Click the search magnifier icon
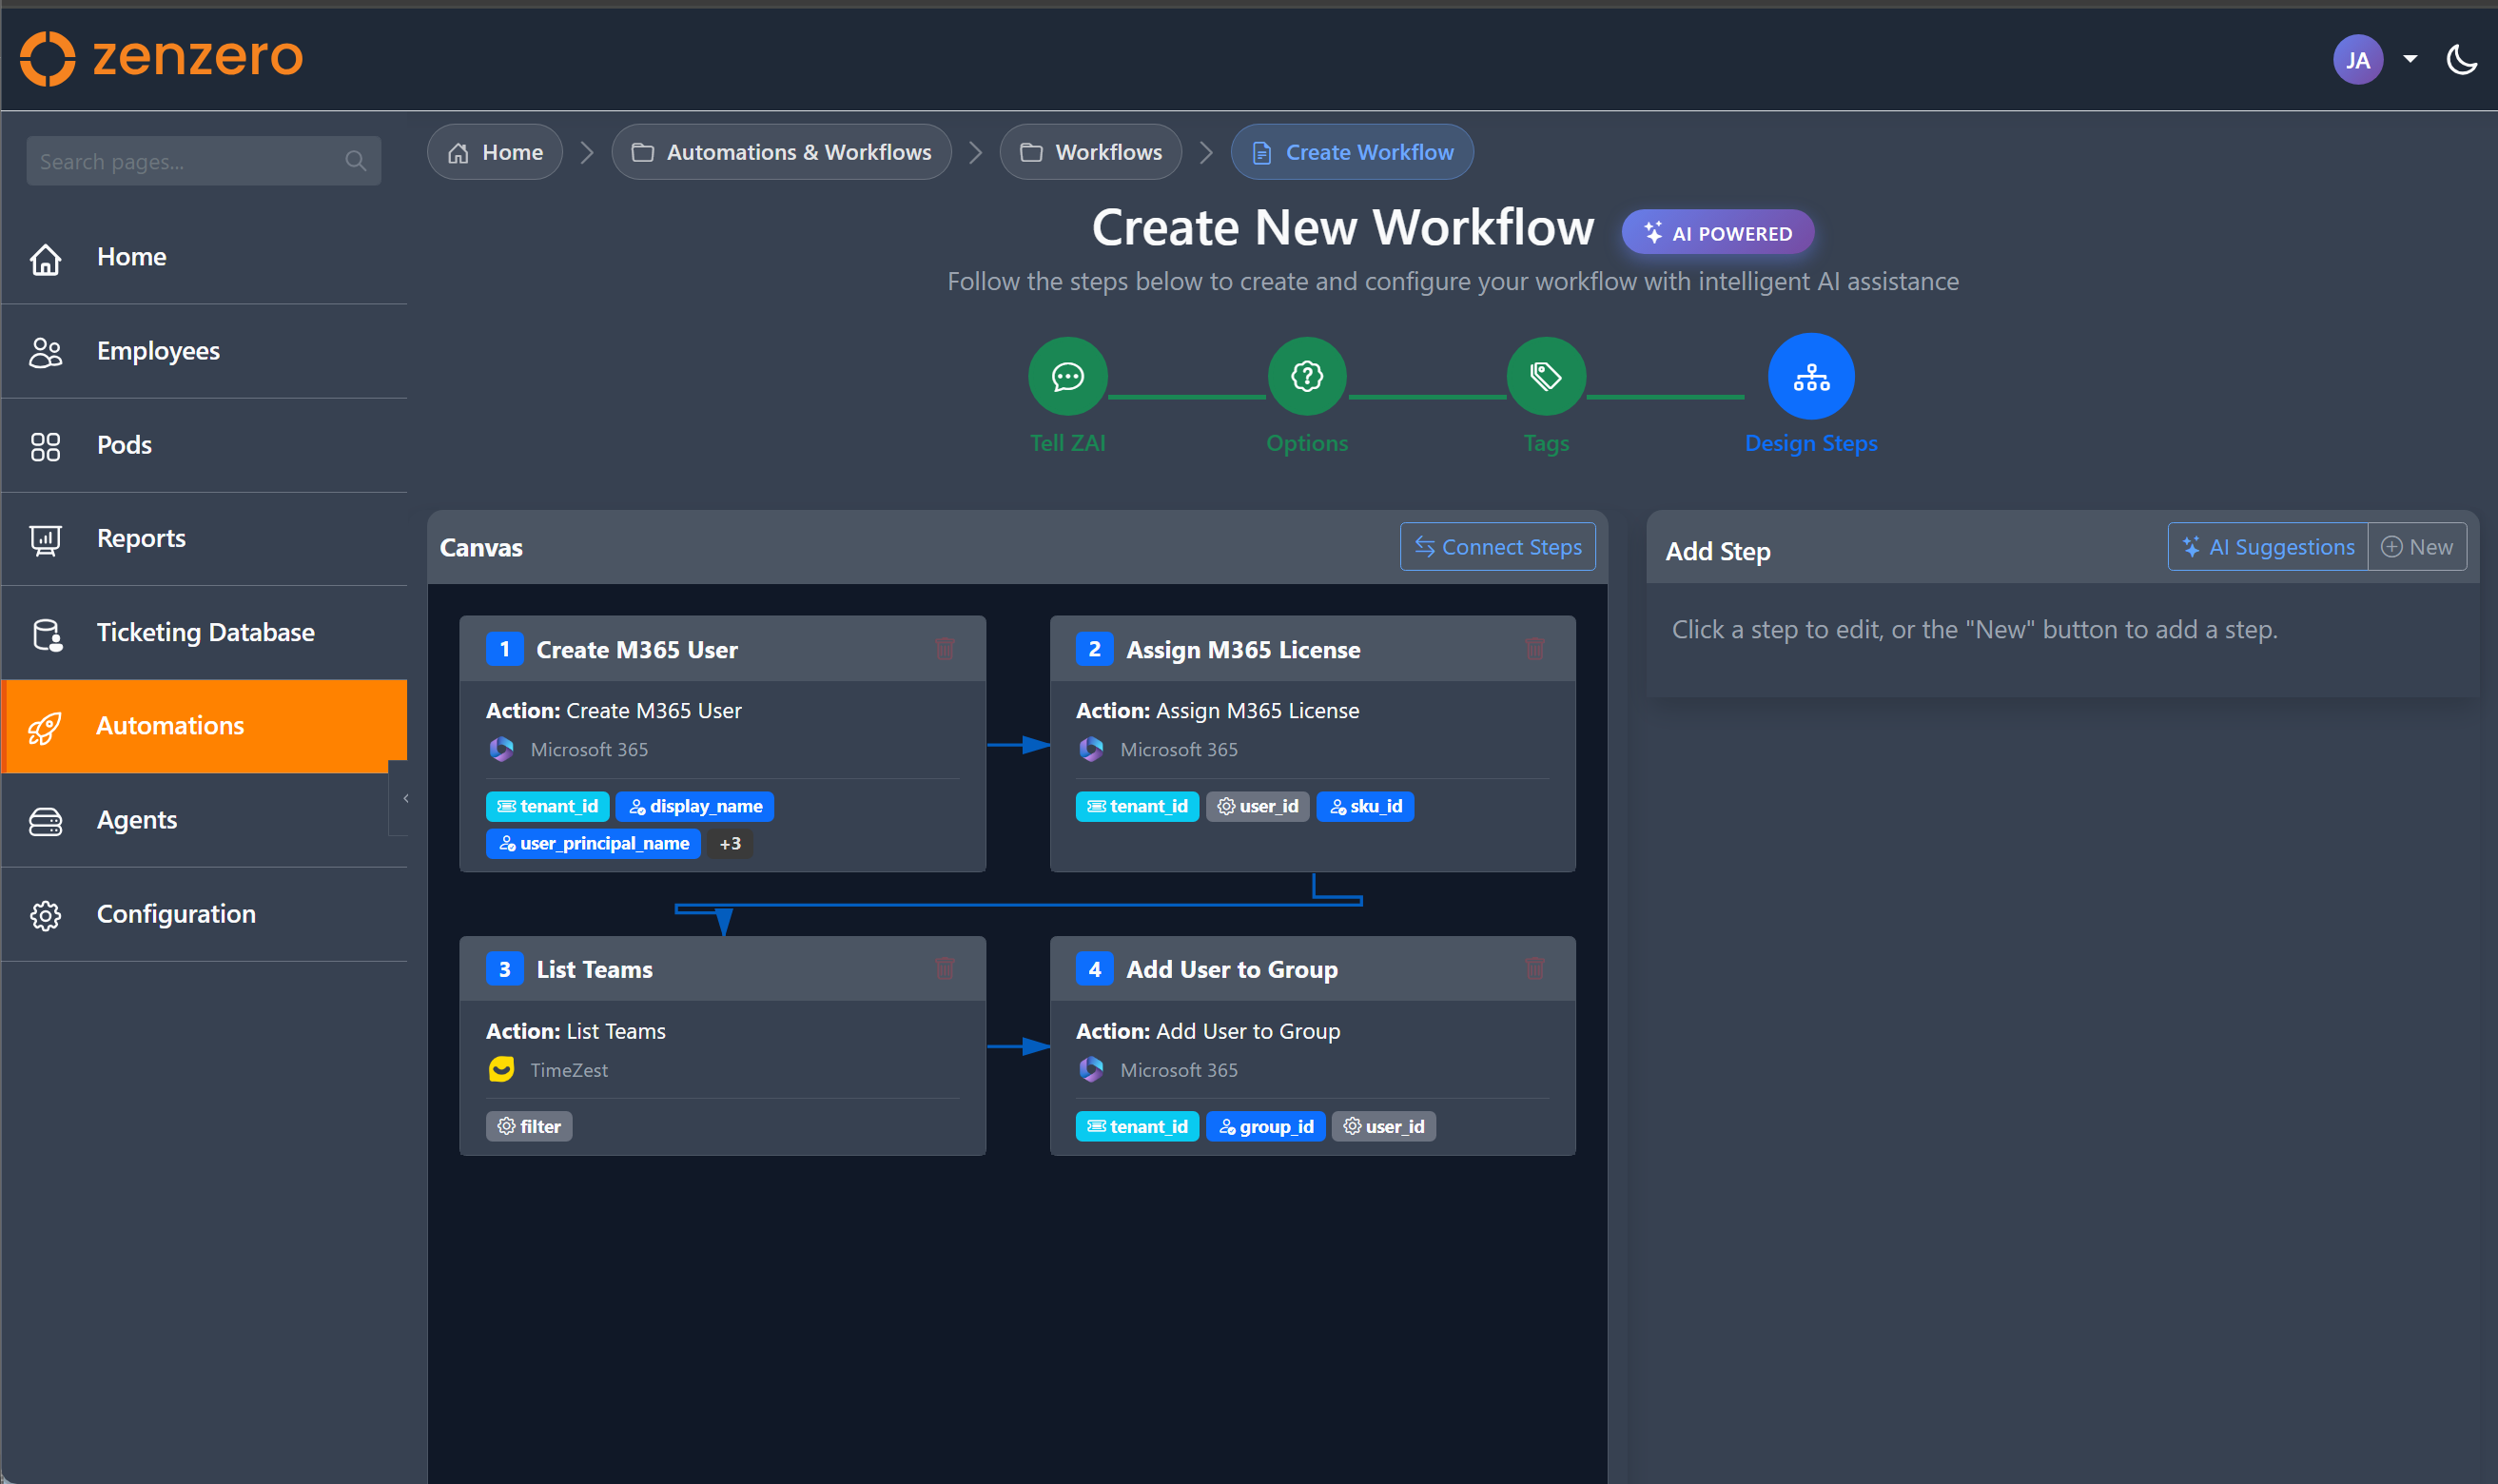The width and height of the screenshot is (2498, 1484). pos(355,161)
